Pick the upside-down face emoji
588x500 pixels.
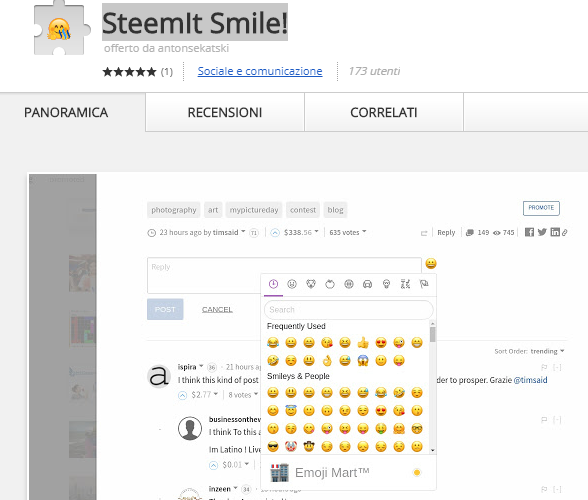[x=327, y=410]
